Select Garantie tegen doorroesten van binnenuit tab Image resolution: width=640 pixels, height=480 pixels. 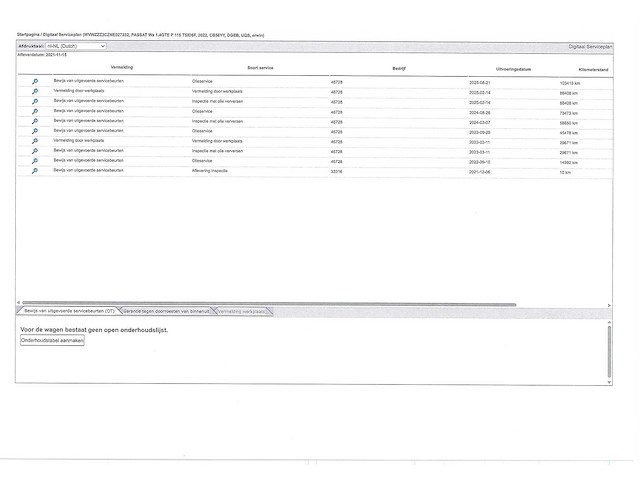tap(165, 312)
